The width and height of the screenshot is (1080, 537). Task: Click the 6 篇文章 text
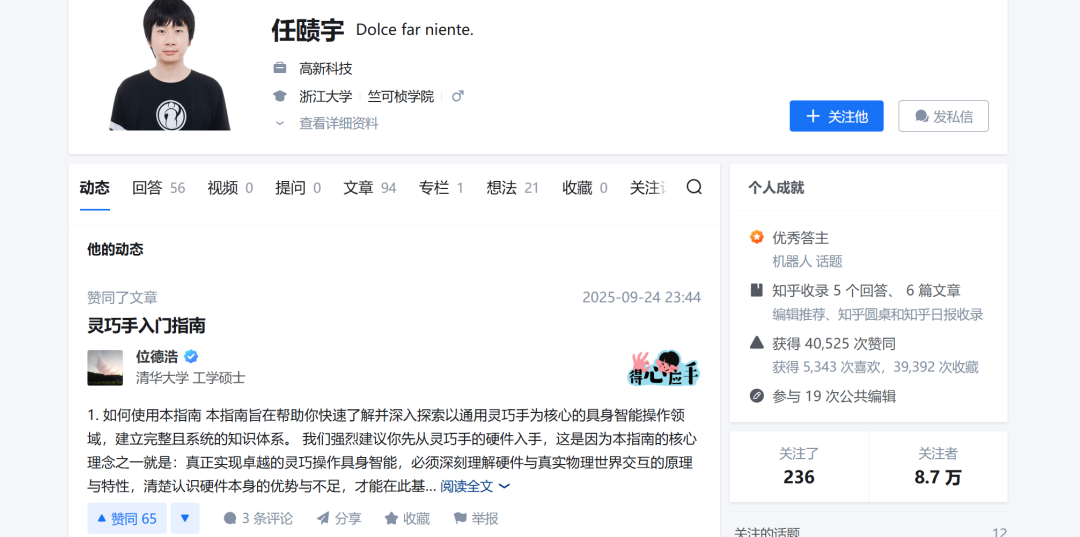pos(933,291)
